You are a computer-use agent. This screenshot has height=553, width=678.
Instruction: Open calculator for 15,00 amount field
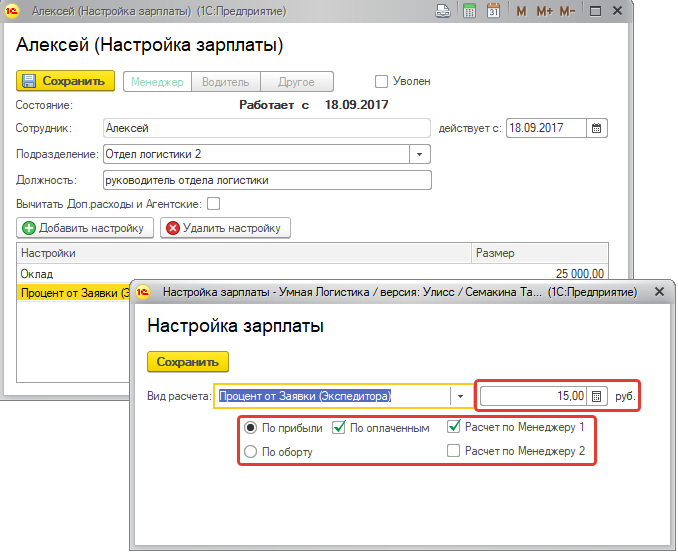597,396
